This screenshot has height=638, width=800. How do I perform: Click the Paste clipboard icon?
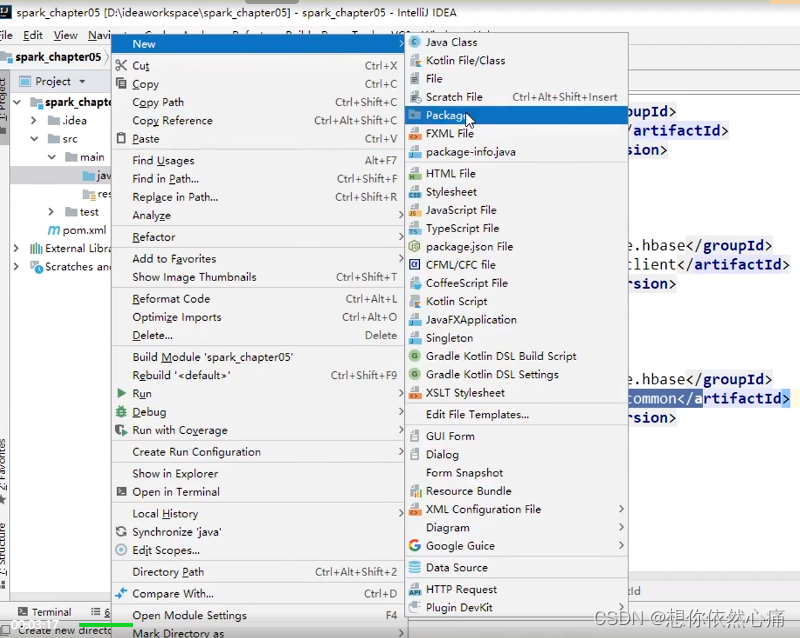pyautogui.click(x=121, y=138)
